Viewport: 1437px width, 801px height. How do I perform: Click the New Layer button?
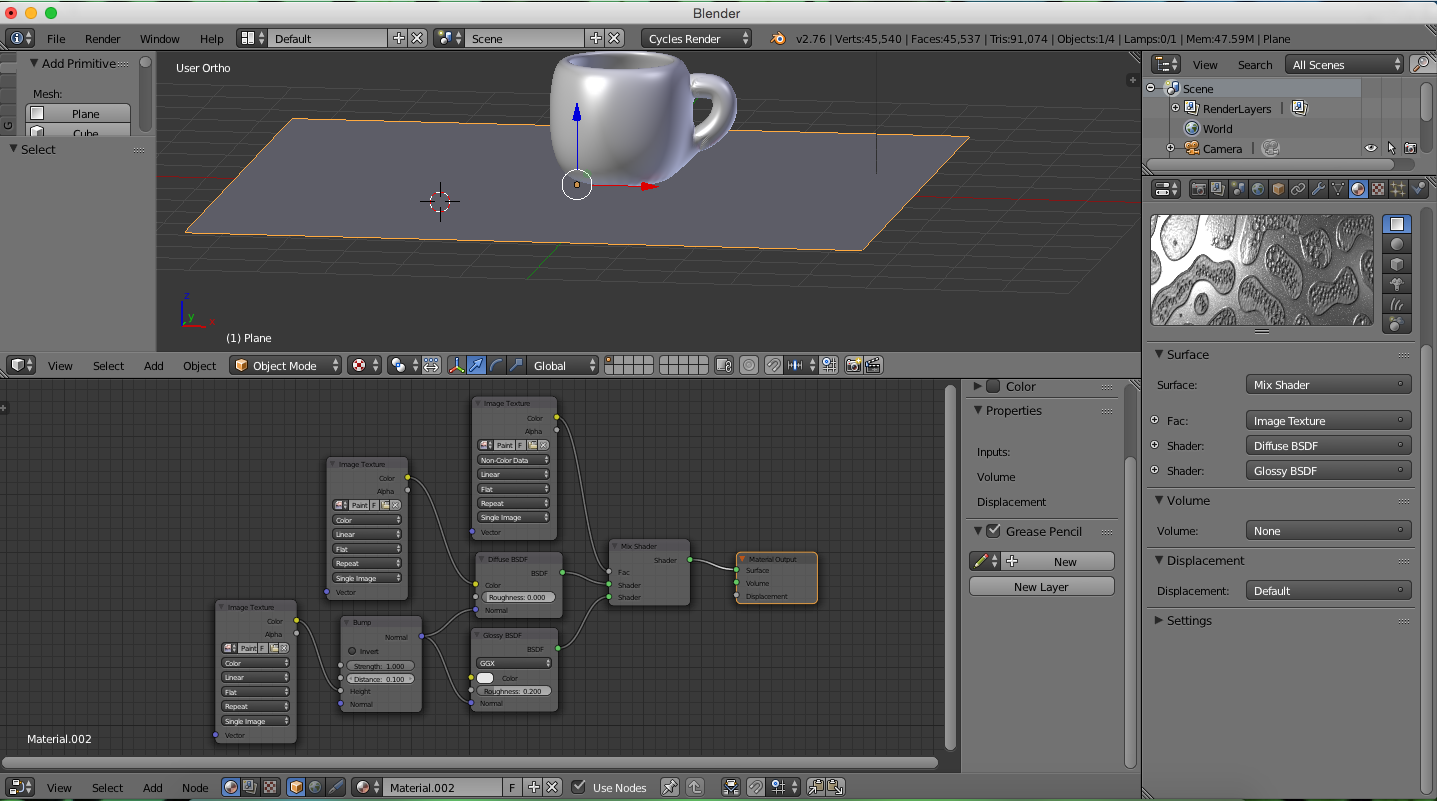click(x=1041, y=586)
